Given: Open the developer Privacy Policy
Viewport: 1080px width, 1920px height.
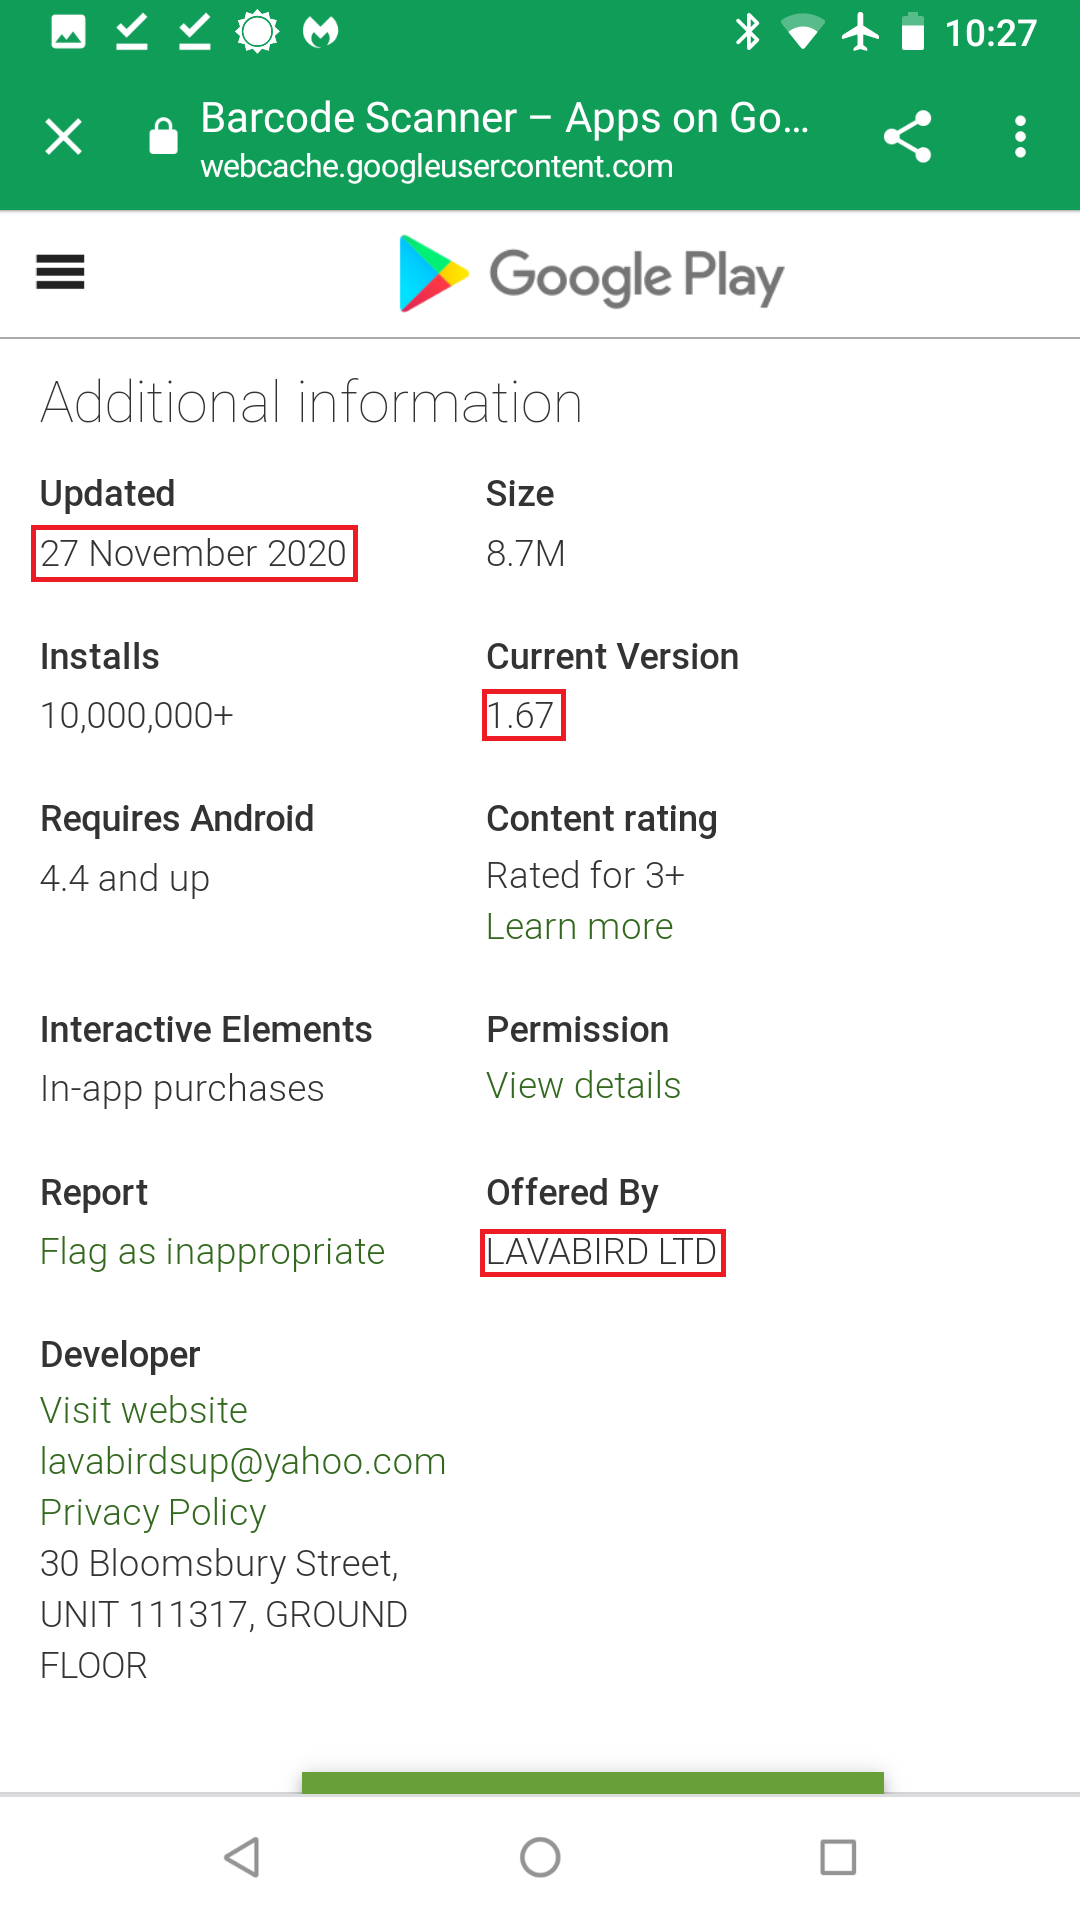Looking at the screenshot, I should click(x=153, y=1513).
